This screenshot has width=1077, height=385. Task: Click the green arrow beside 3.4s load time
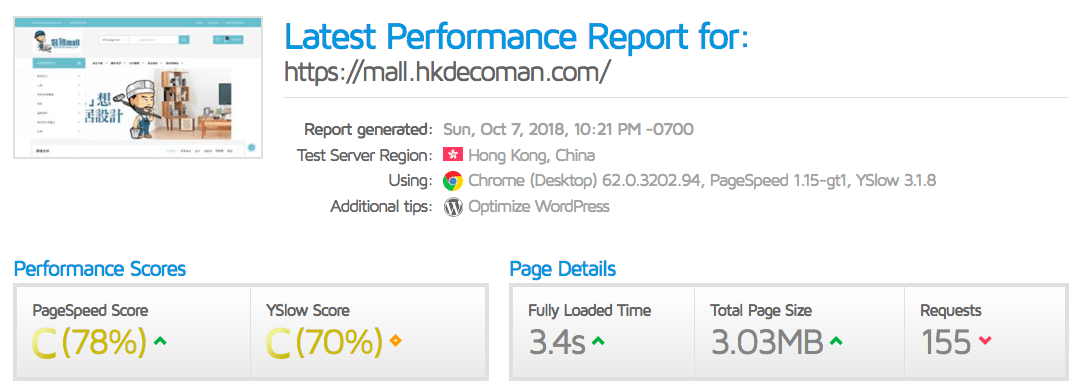[x=598, y=341]
